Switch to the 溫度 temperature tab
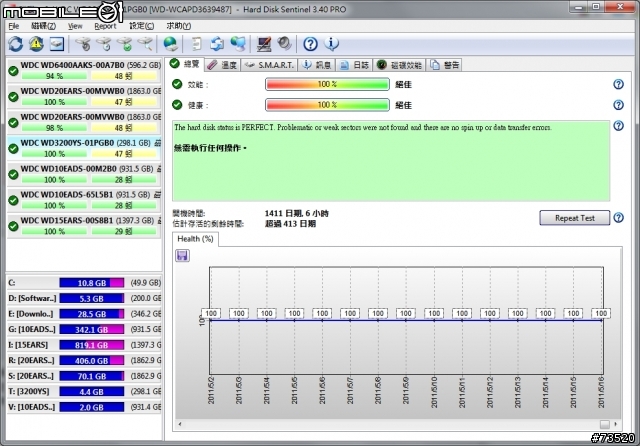The image size is (640, 446). tap(222, 65)
